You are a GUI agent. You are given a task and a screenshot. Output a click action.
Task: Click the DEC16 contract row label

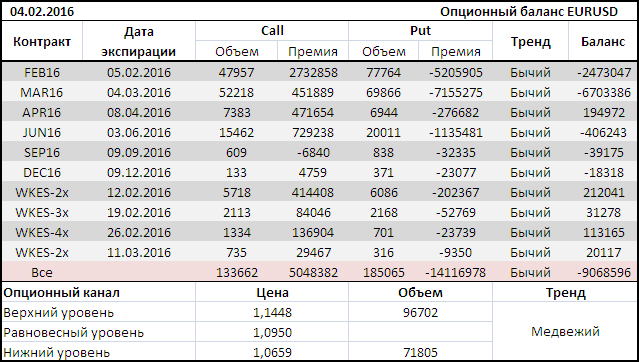point(42,172)
